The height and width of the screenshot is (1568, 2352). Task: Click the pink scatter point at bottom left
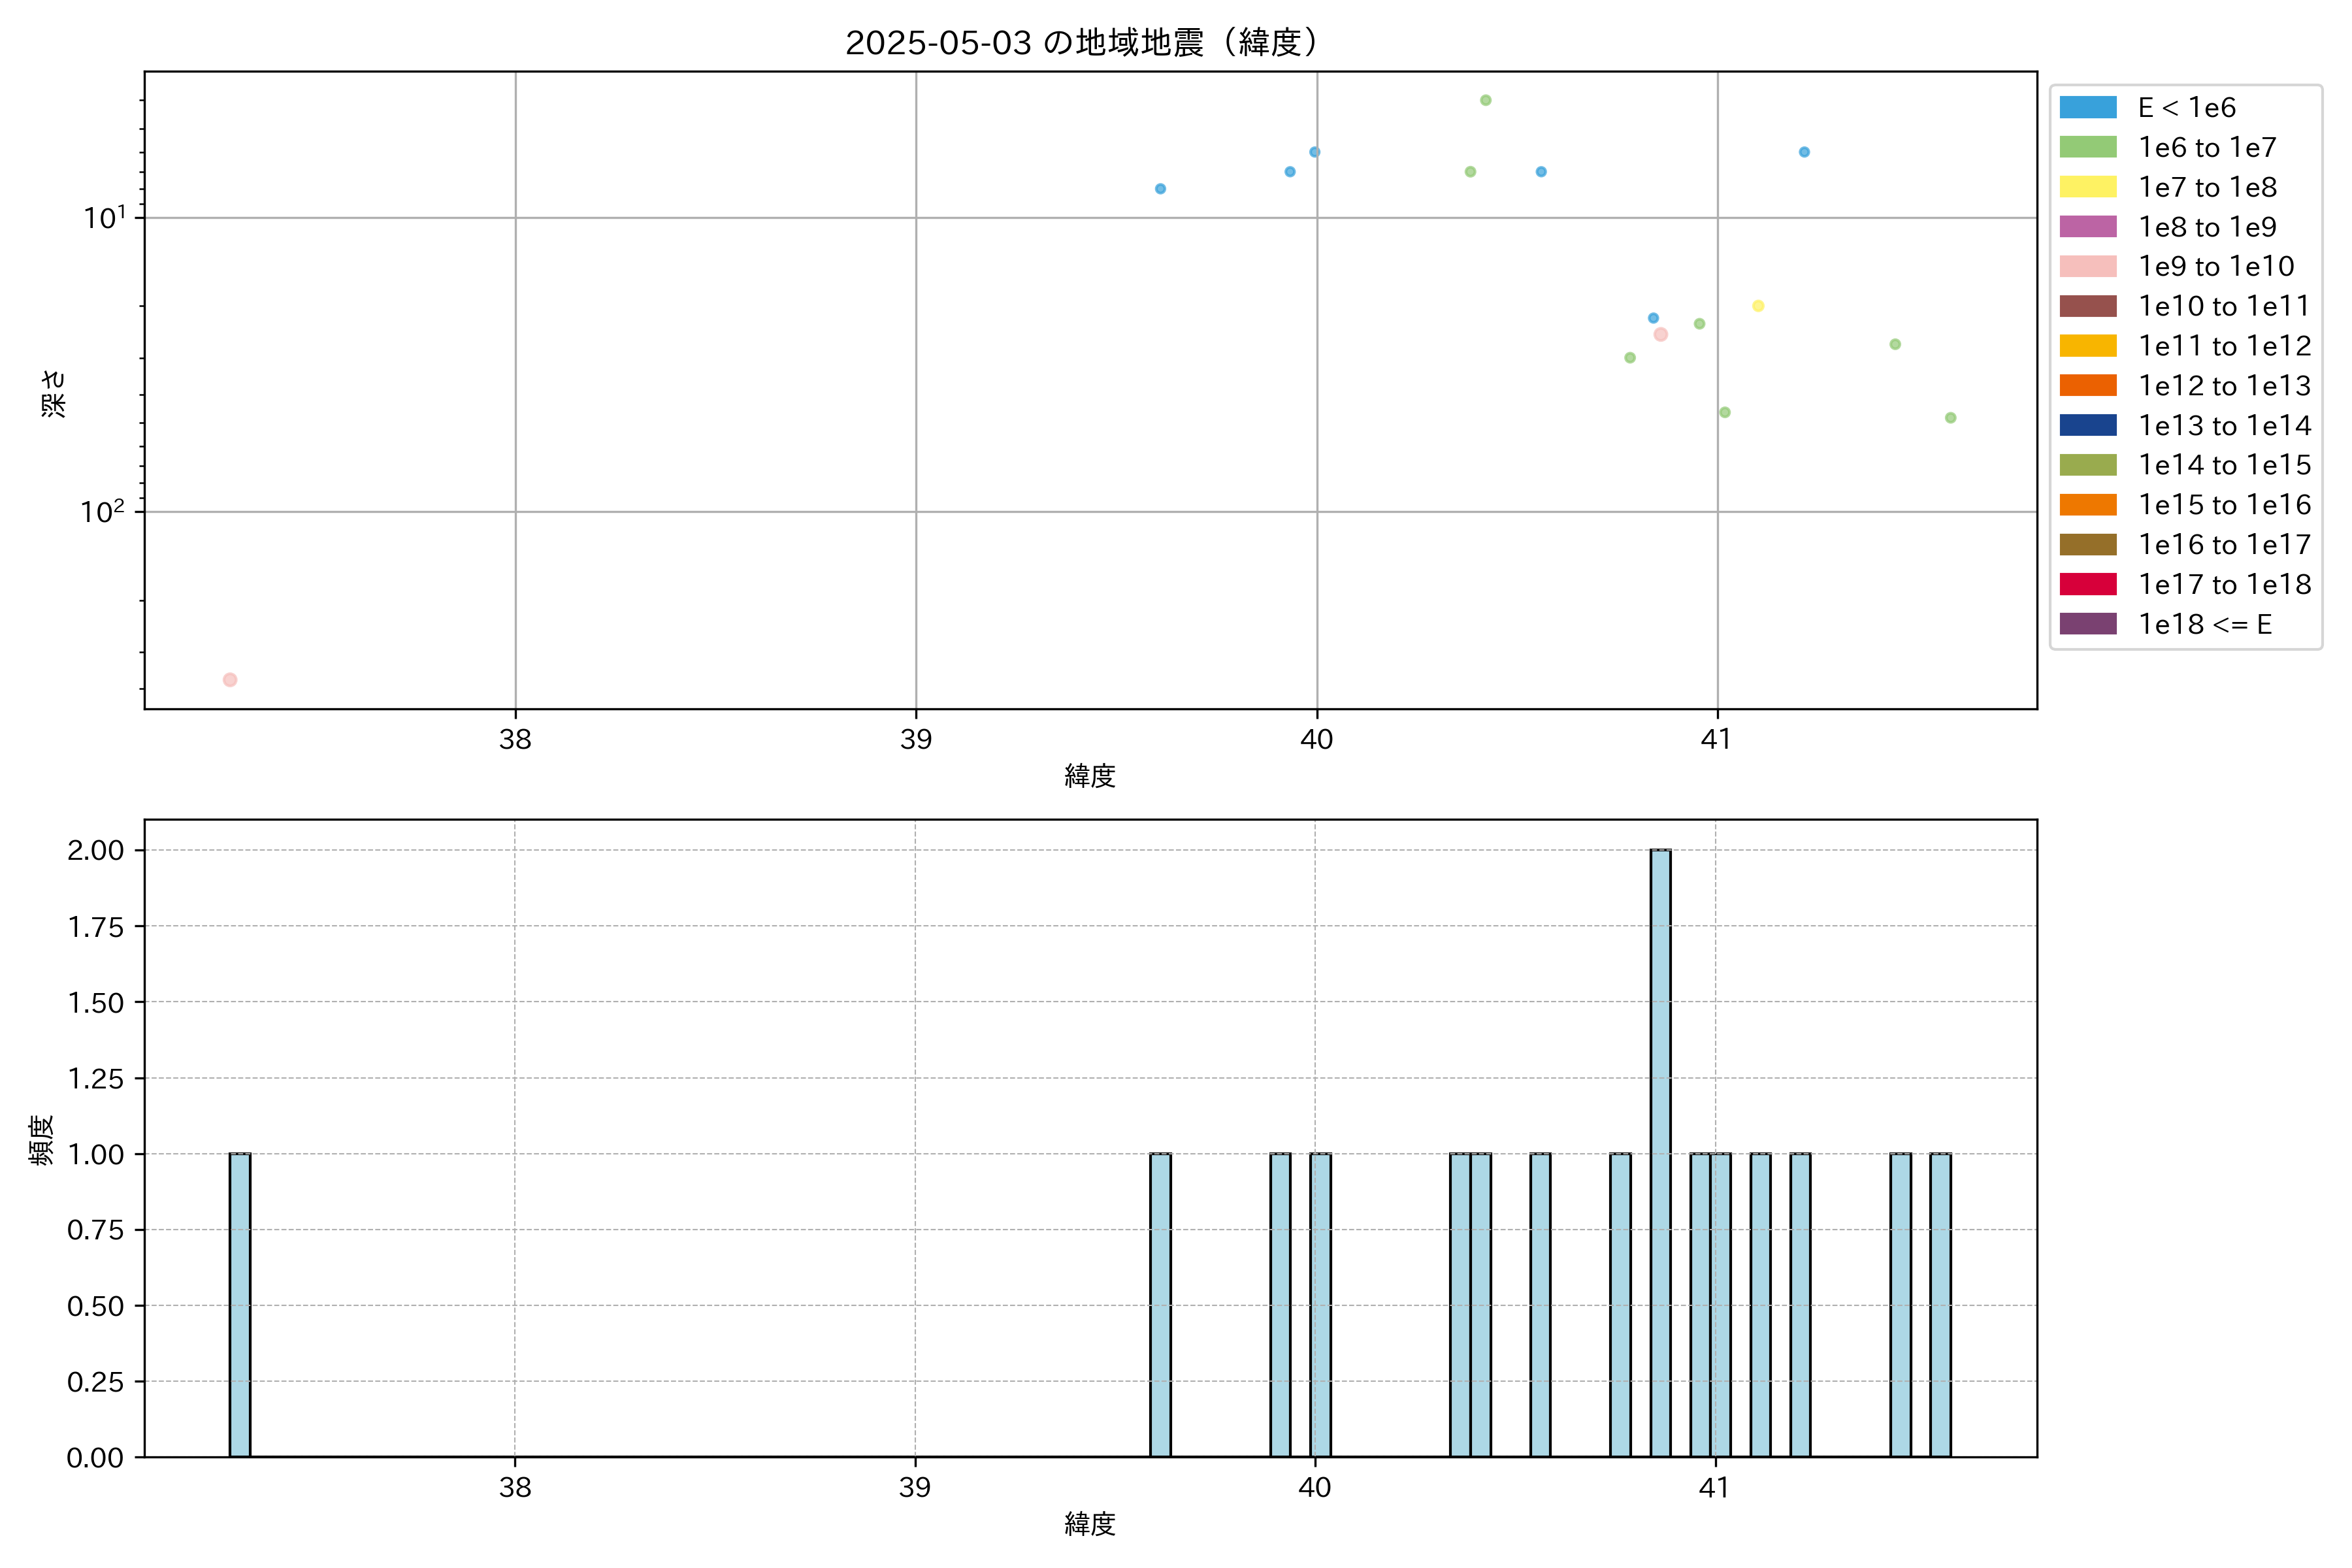click(x=230, y=680)
